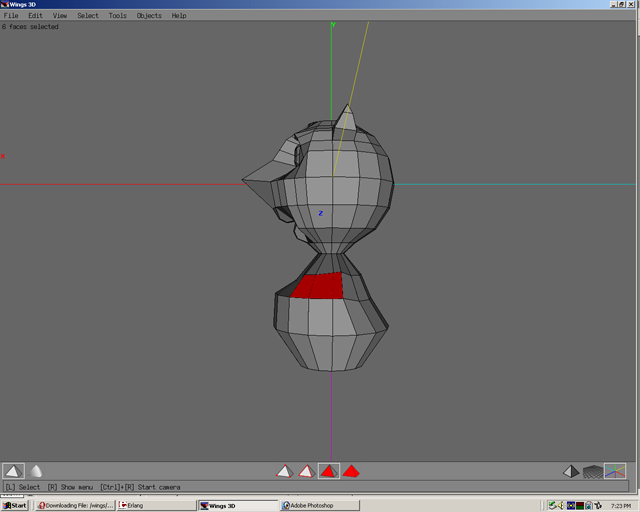Open the File menu
640x512 pixels.
(11, 16)
